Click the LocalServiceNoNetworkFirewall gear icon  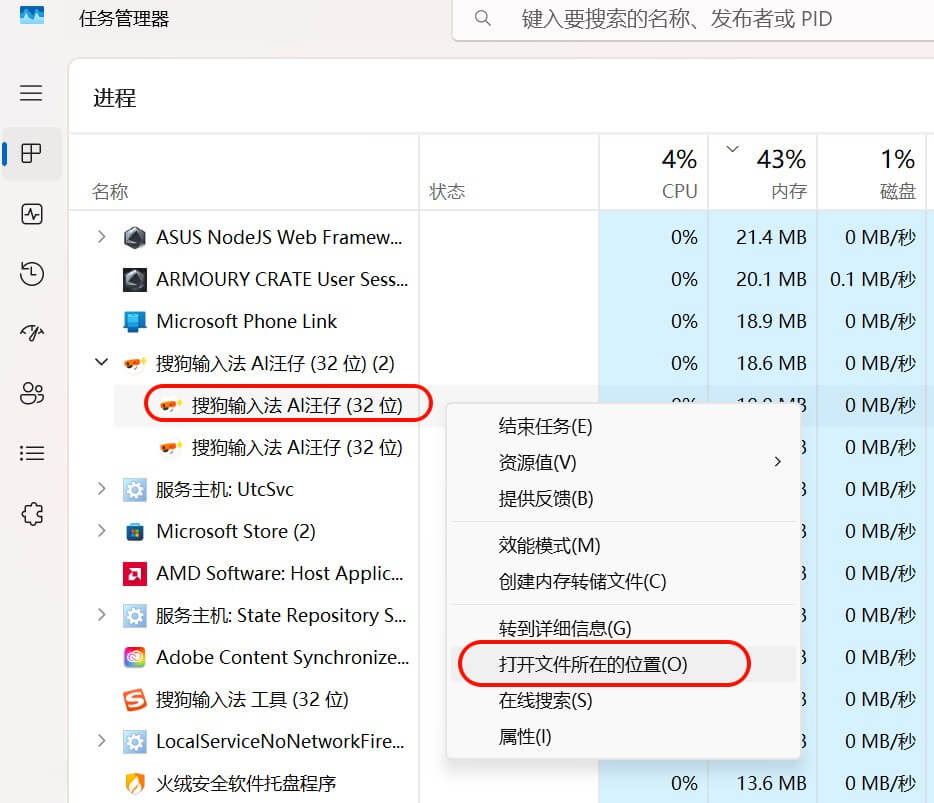(135, 742)
